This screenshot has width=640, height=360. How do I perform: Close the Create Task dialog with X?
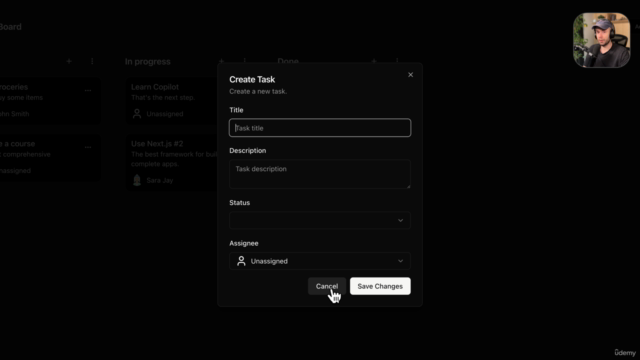(x=410, y=75)
